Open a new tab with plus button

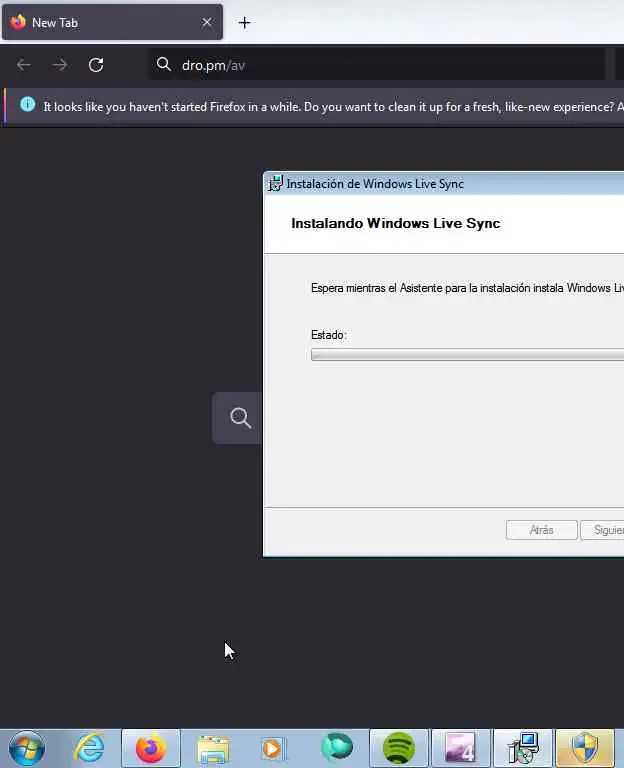pos(244,23)
